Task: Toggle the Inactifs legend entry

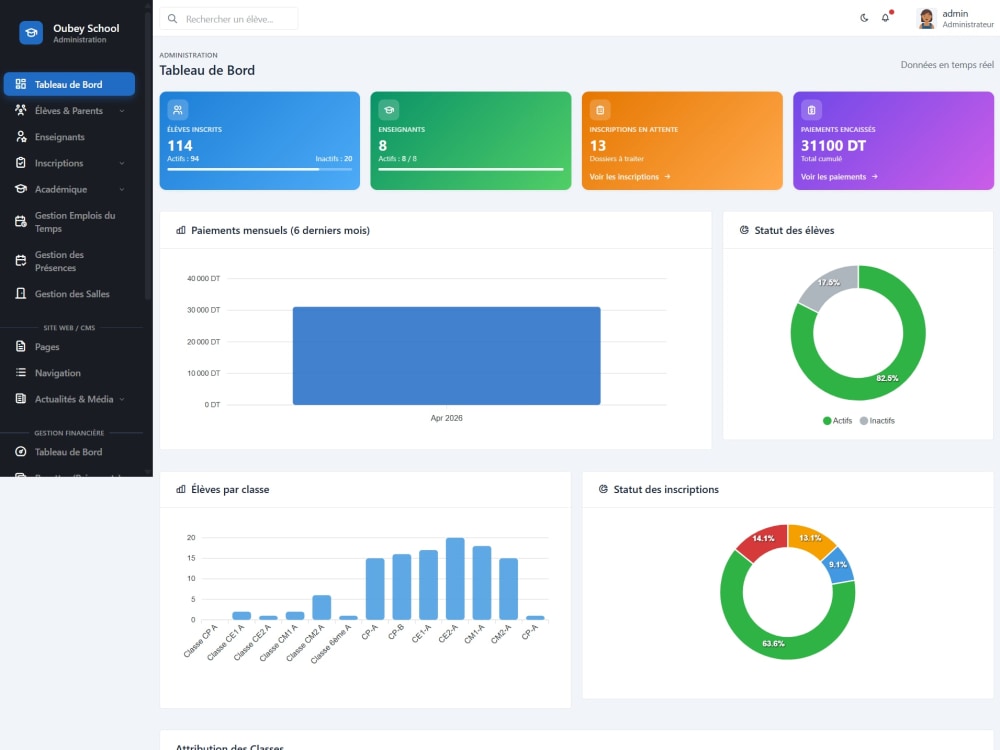Action: pos(878,421)
